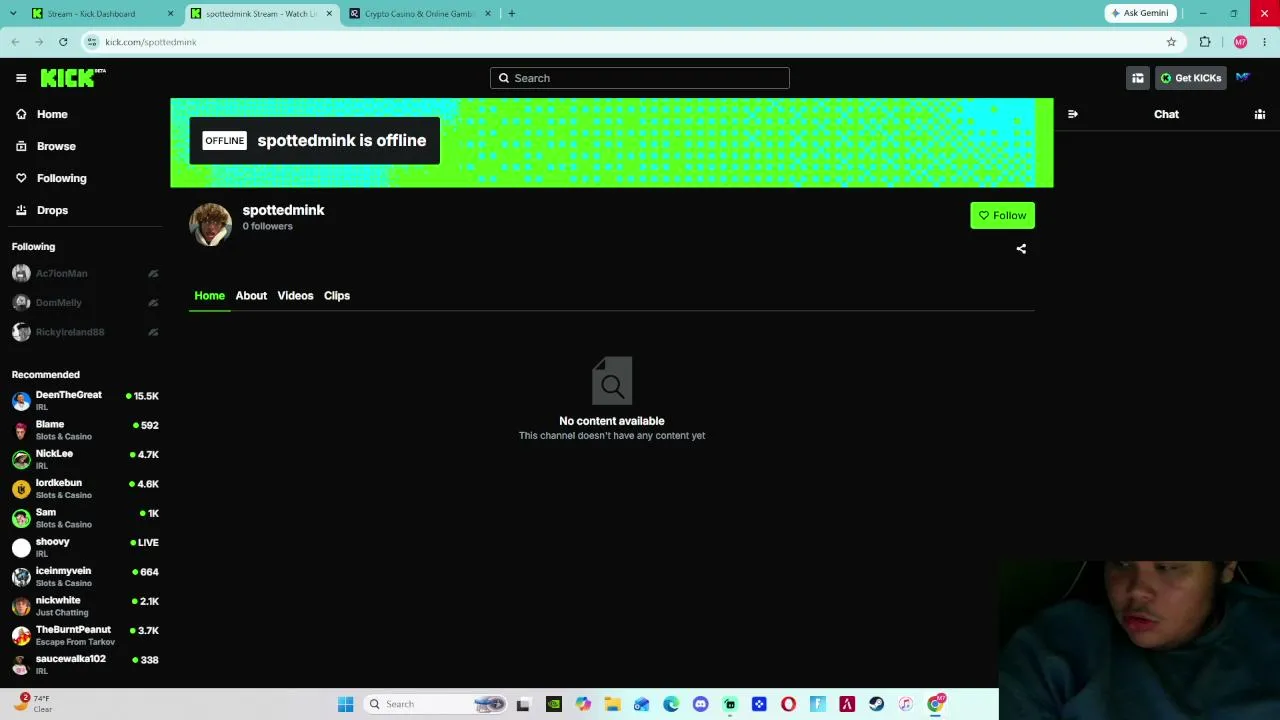Image resolution: width=1280 pixels, height=720 pixels.
Task: Open followed channel Ac7ionMan
Action: [x=85, y=273]
